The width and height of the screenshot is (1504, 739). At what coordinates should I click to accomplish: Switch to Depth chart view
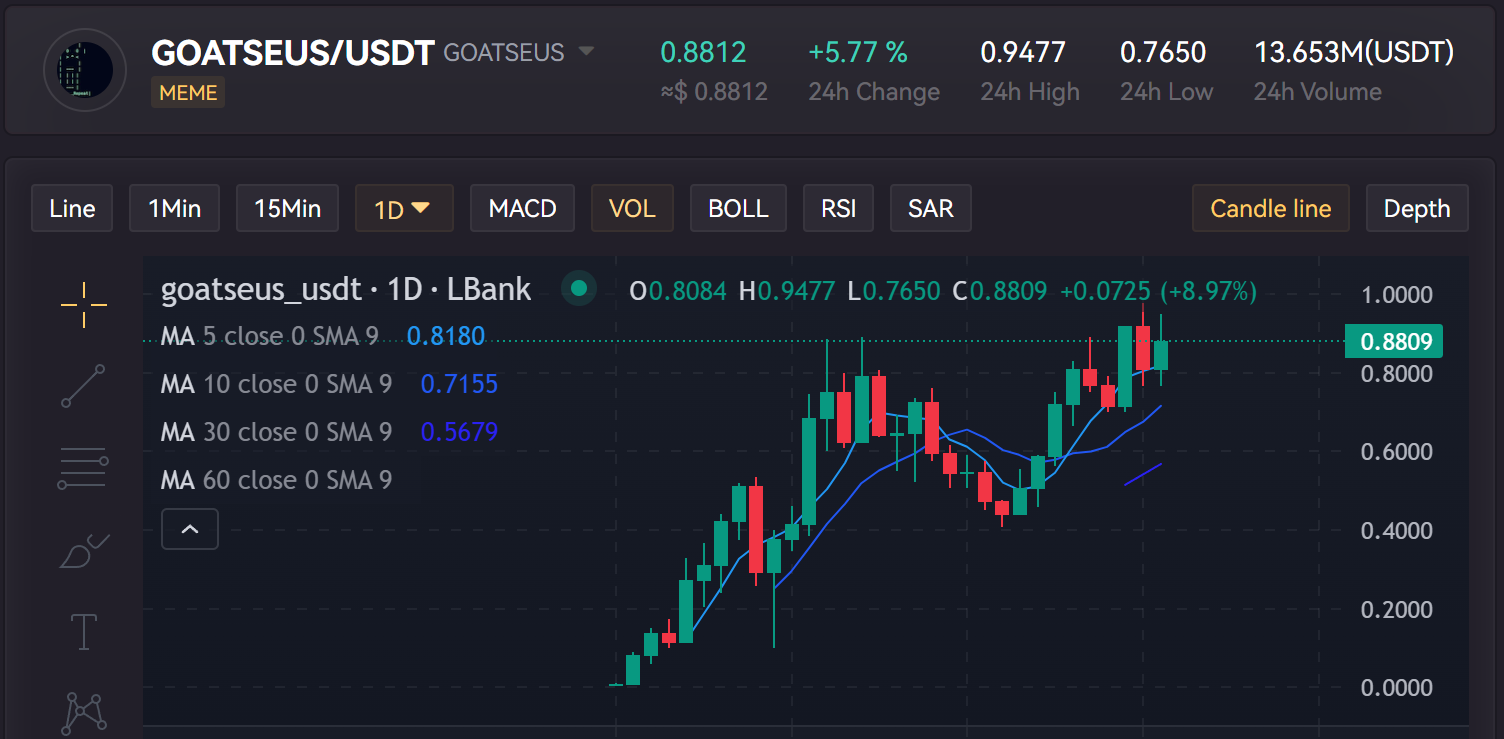[1416, 209]
